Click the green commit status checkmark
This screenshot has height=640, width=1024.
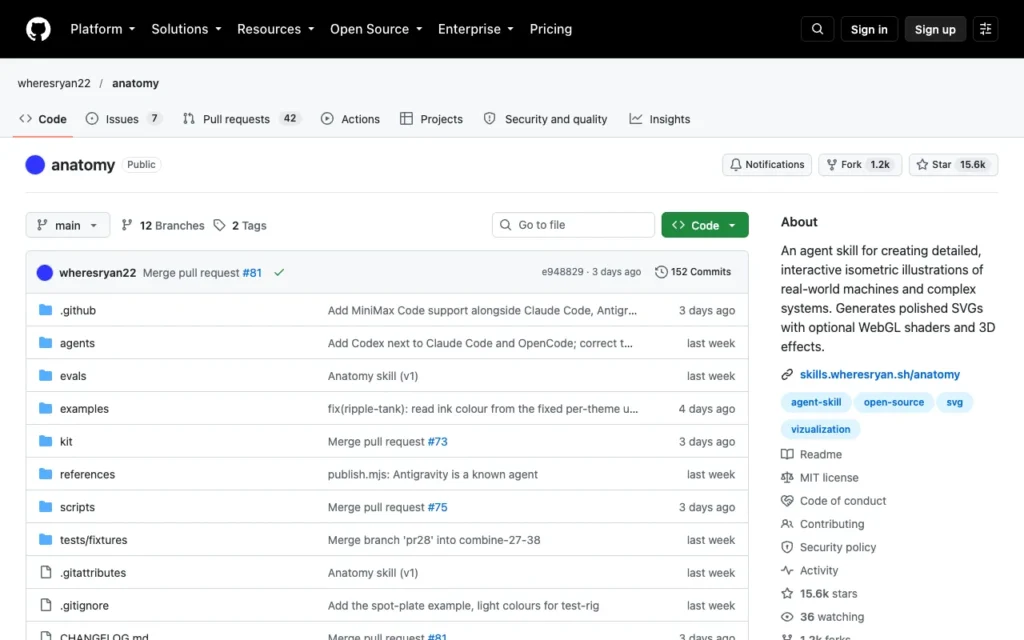pyautogui.click(x=279, y=272)
